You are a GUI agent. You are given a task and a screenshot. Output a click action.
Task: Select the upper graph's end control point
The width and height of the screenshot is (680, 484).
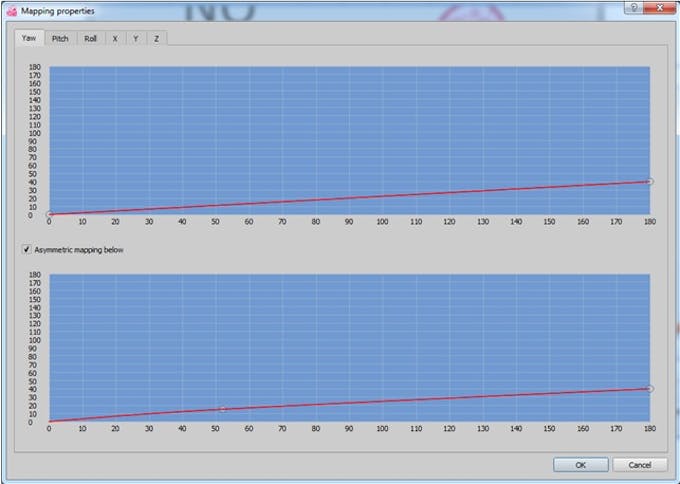[649, 181]
